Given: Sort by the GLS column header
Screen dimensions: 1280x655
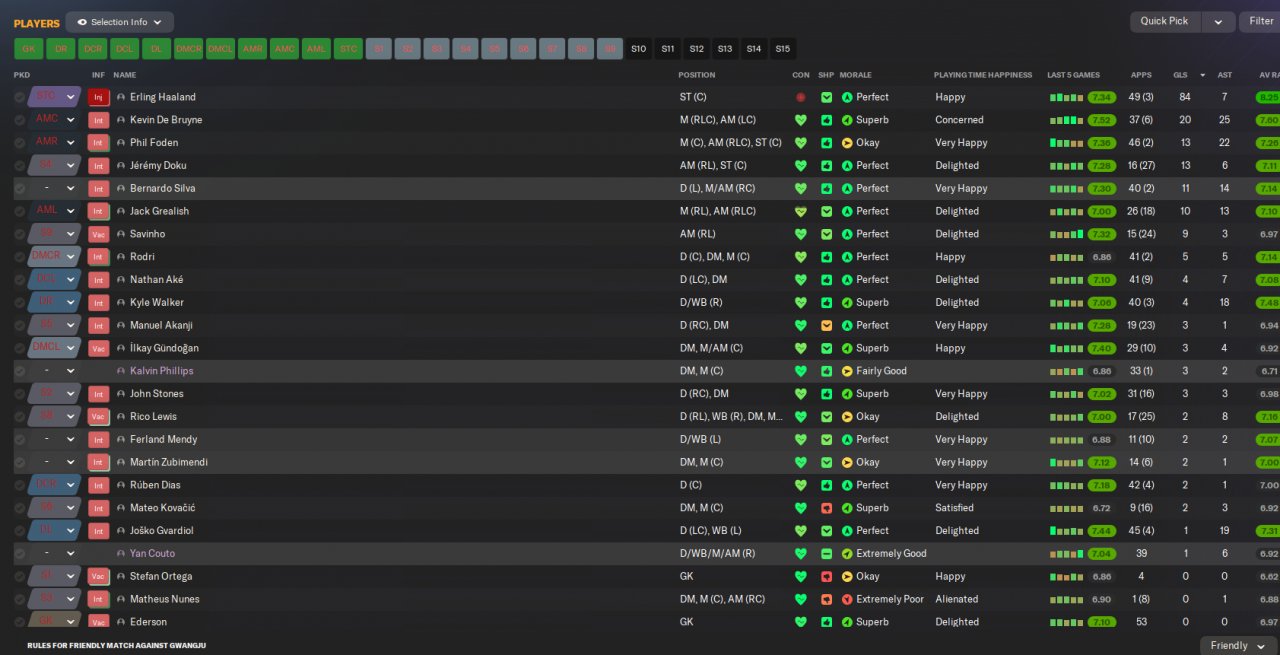Looking at the screenshot, I should click(1180, 75).
